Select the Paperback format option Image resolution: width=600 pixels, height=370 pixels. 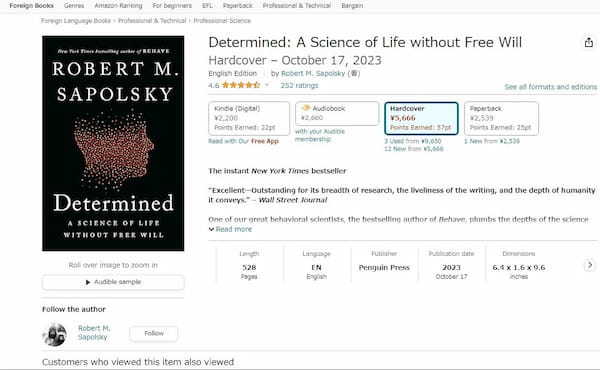click(501, 118)
